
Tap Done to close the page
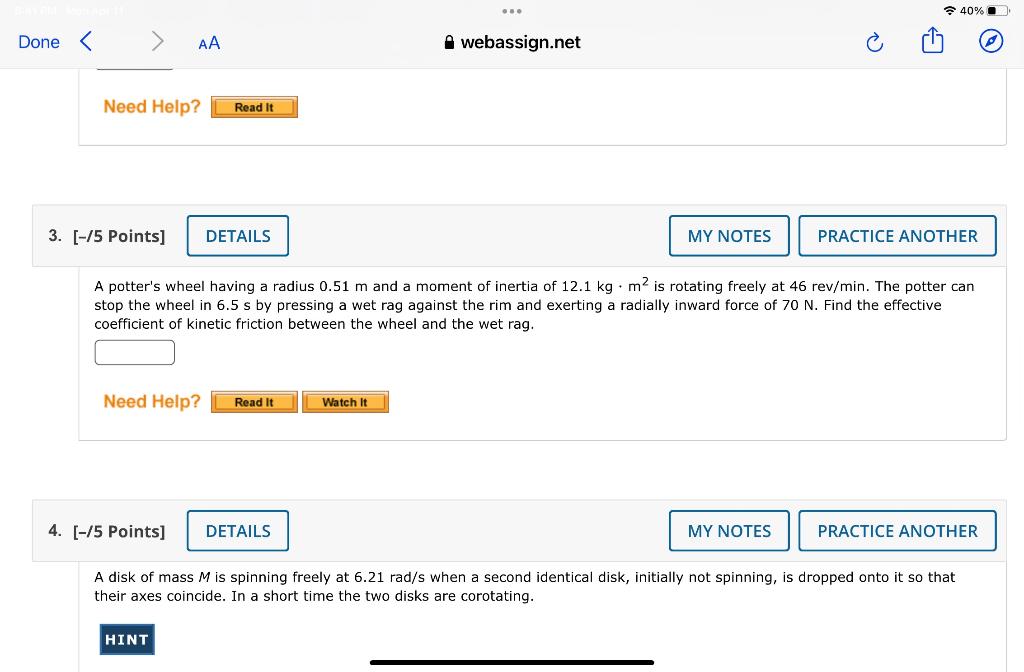(38, 42)
